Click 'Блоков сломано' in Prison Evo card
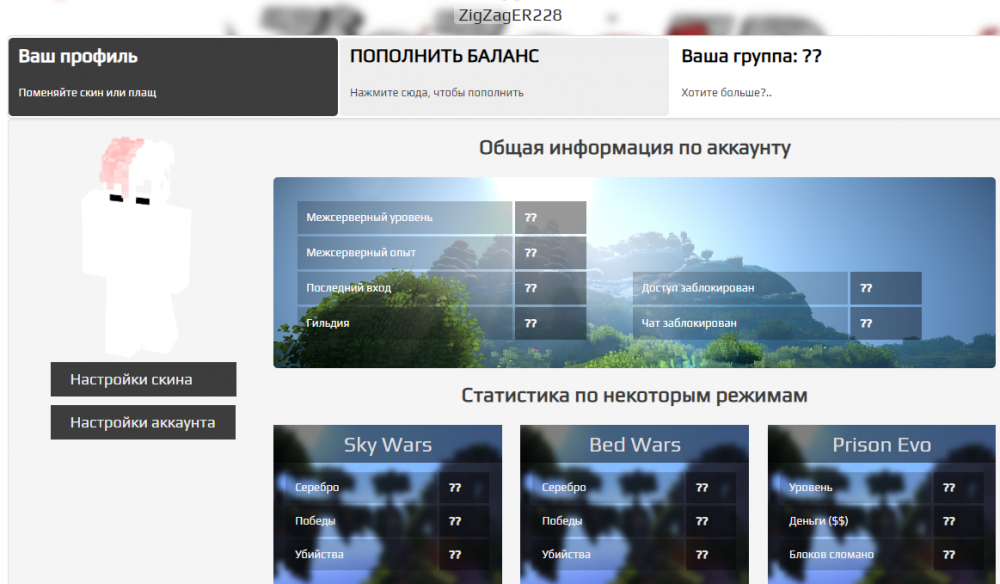 tap(833, 554)
